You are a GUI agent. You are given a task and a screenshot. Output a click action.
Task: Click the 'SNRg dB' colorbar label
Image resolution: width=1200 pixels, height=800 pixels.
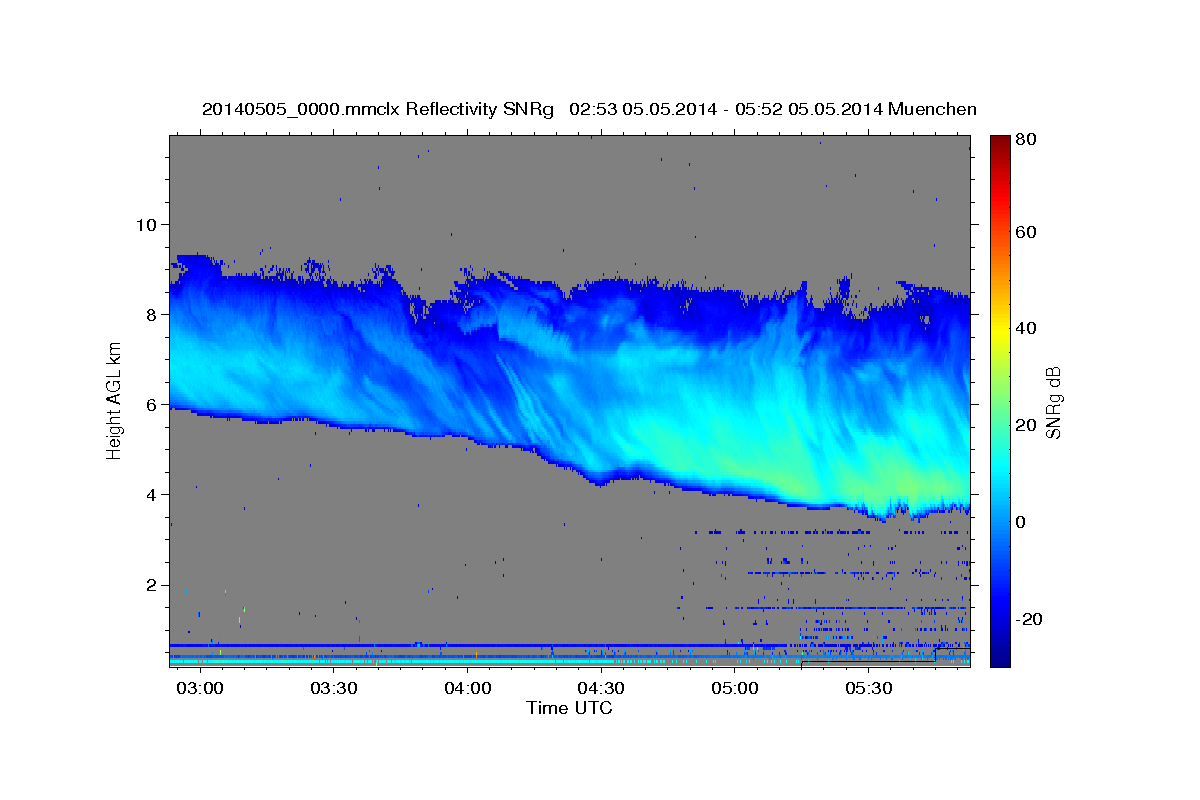[1053, 402]
